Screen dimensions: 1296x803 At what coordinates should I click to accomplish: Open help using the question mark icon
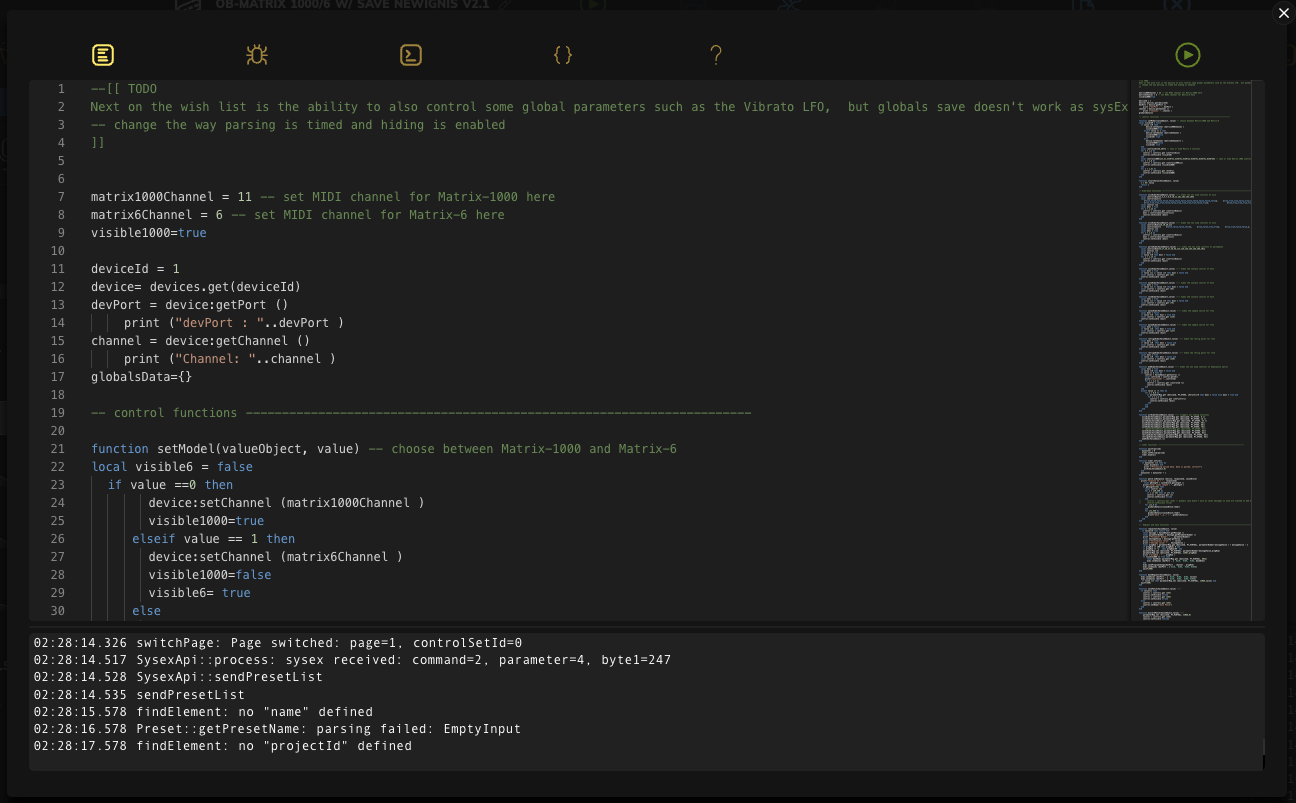click(716, 55)
